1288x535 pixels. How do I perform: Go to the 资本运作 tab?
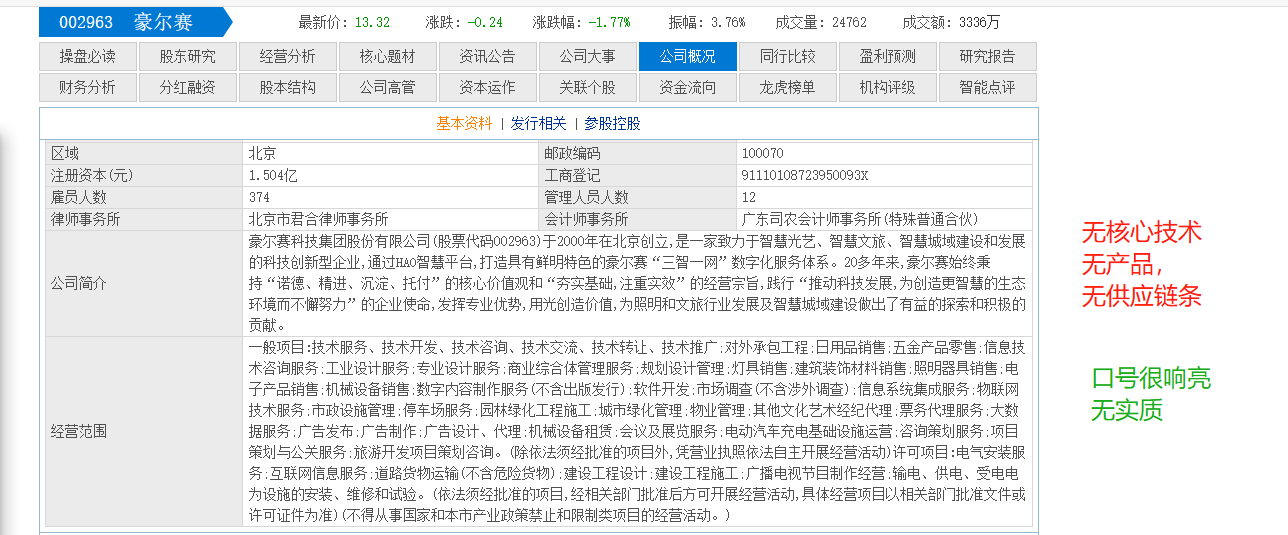tap(488, 87)
